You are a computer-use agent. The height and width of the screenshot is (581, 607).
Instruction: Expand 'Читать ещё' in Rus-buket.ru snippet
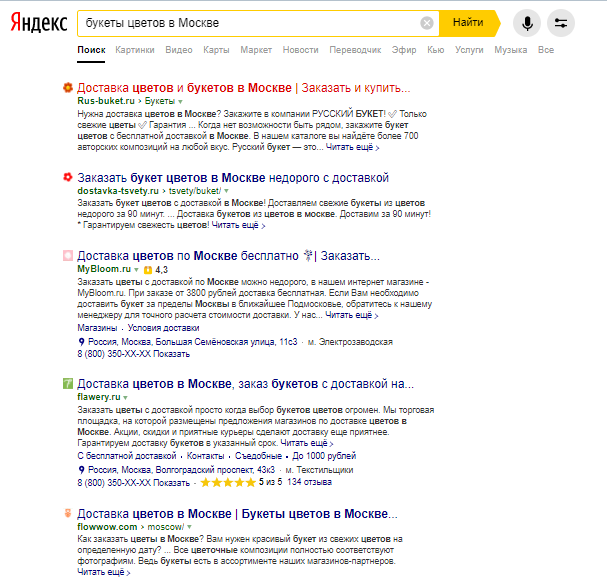[352, 147]
